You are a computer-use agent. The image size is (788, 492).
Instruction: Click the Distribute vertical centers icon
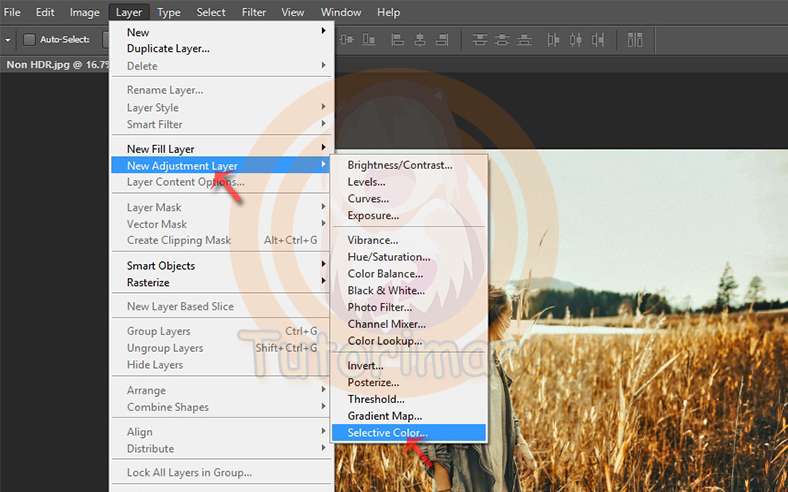point(502,39)
